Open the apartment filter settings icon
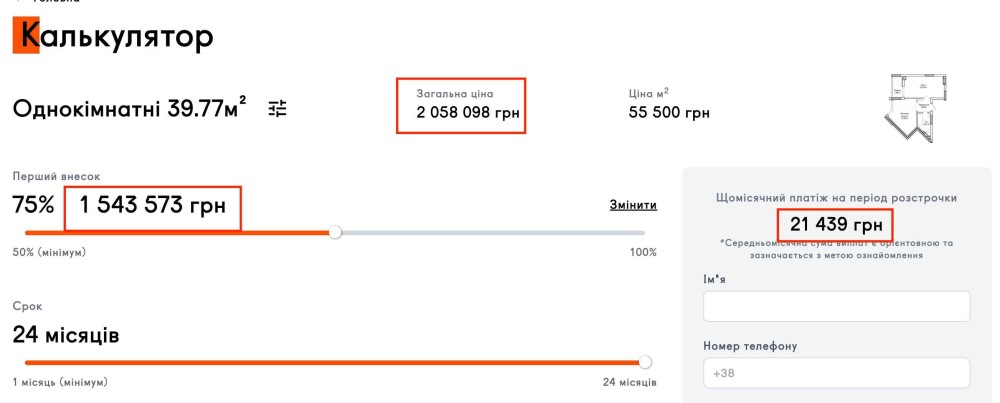The width and height of the screenshot is (1000, 403). click(x=277, y=109)
